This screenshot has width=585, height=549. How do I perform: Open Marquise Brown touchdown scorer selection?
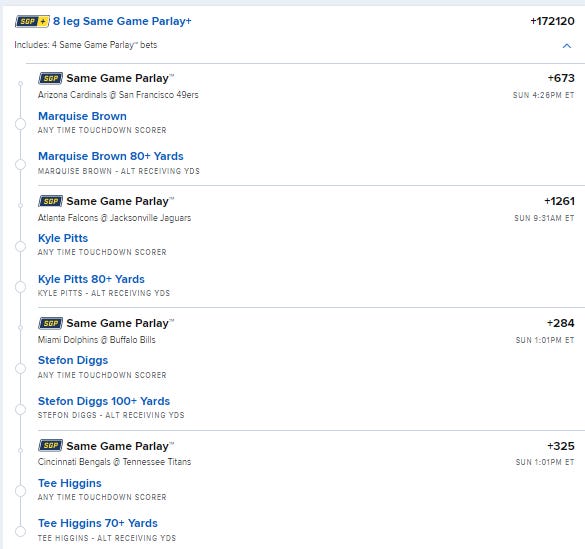click(x=82, y=116)
